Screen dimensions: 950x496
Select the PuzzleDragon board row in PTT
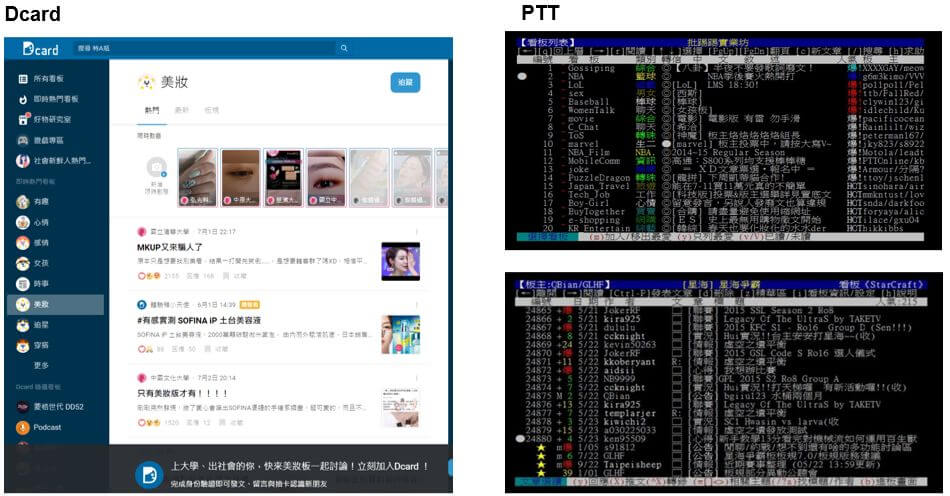[x=721, y=178]
